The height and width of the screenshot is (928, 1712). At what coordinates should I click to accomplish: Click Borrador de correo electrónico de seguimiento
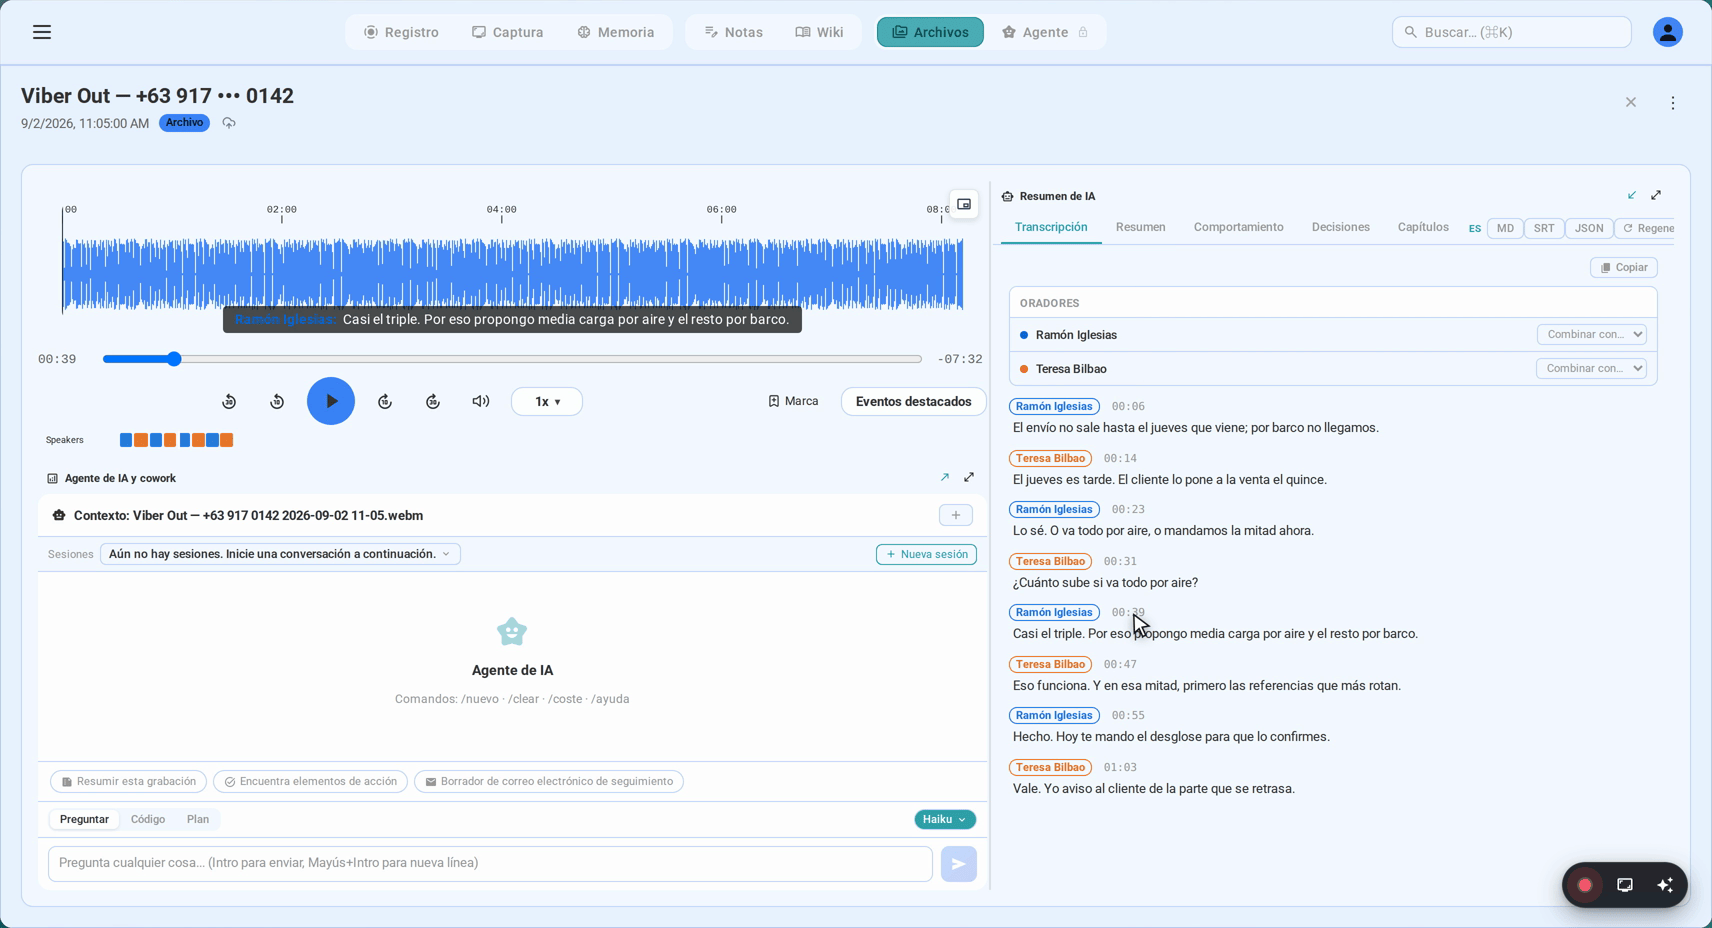(x=549, y=781)
